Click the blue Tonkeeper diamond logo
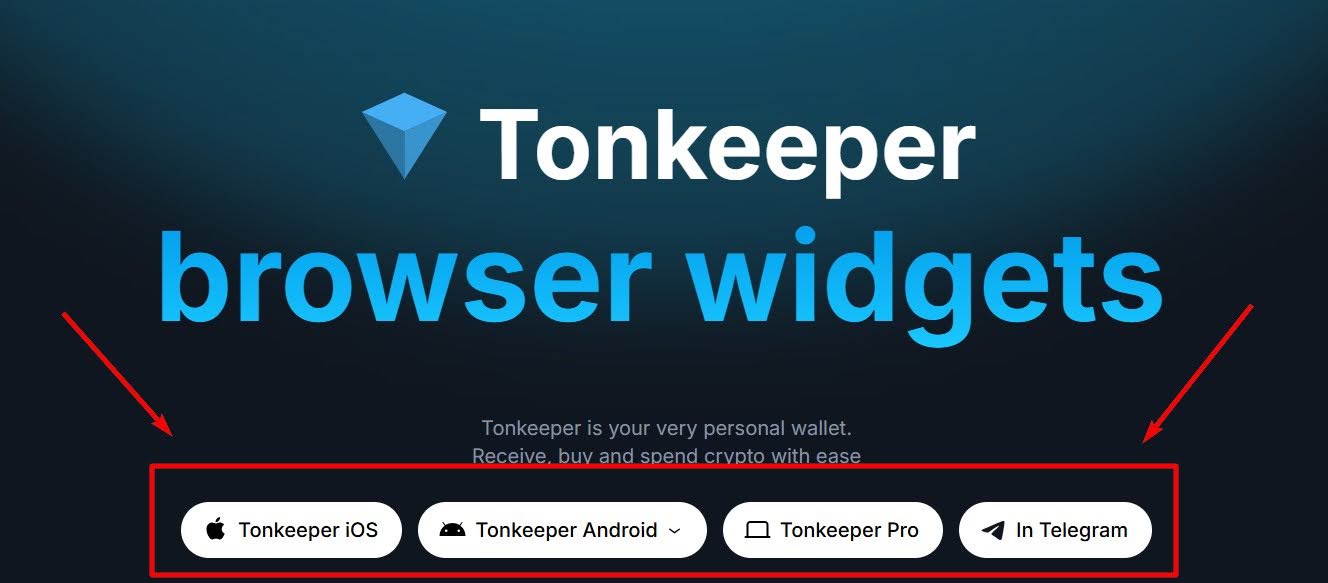The height and width of the screenshot is (583, 1328). [404, 135]
